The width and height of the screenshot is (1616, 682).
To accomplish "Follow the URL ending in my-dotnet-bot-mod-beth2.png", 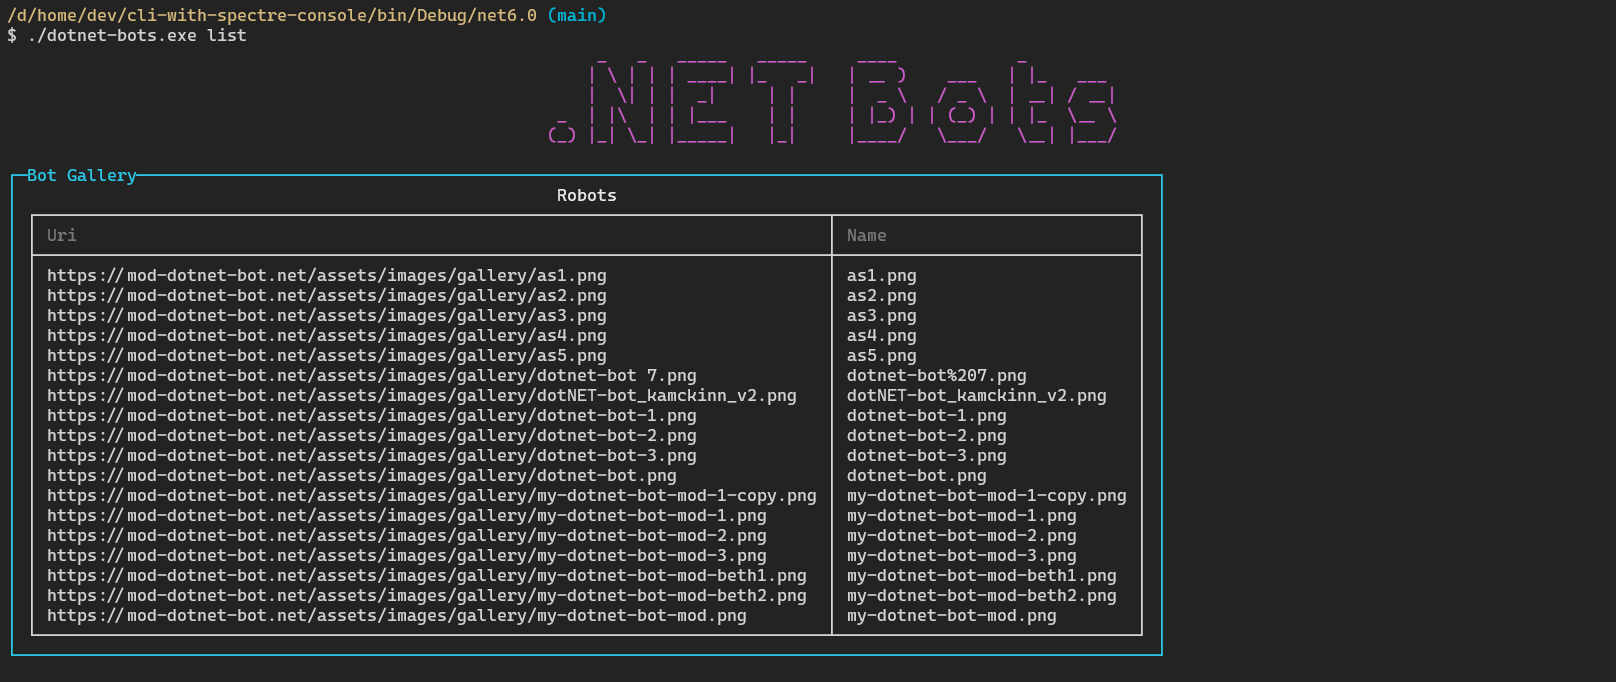I will tap(427, 595).
